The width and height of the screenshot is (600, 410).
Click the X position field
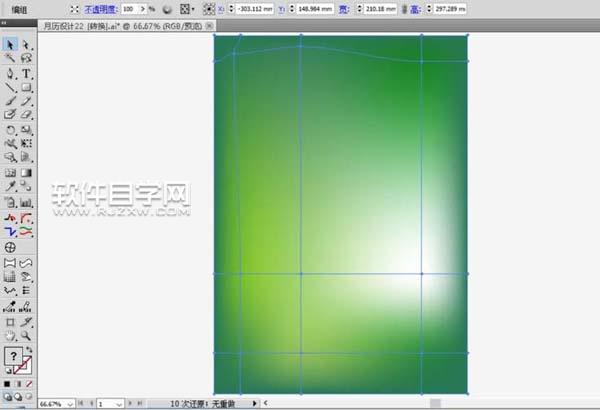click(255, 9)
